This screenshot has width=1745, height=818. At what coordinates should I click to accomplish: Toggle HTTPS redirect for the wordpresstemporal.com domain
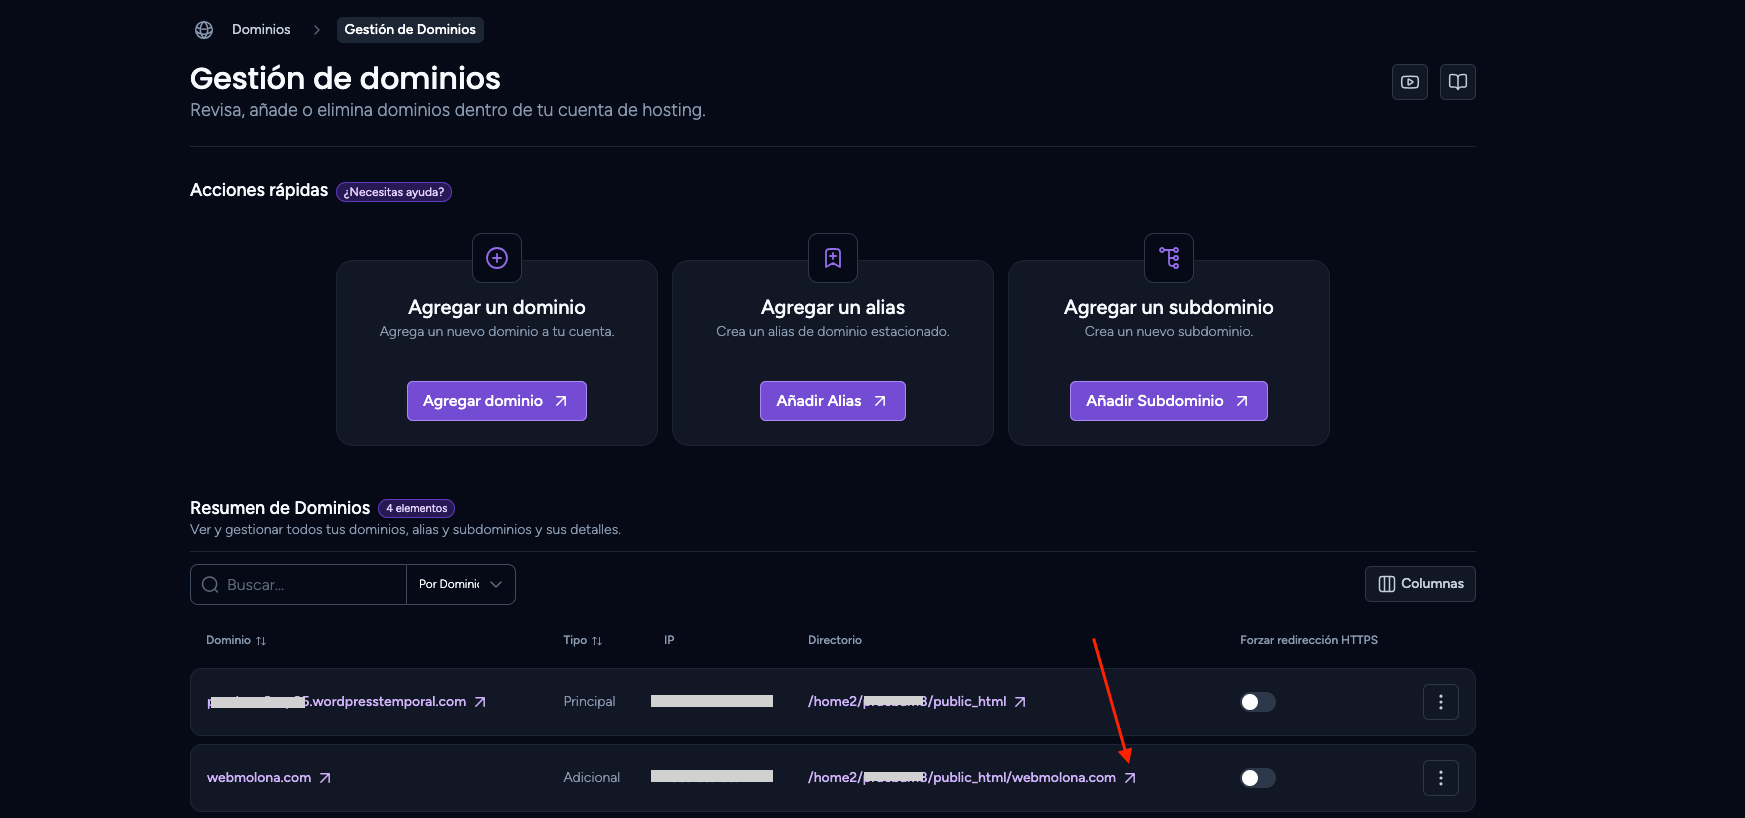click(x=1258, y=702)
